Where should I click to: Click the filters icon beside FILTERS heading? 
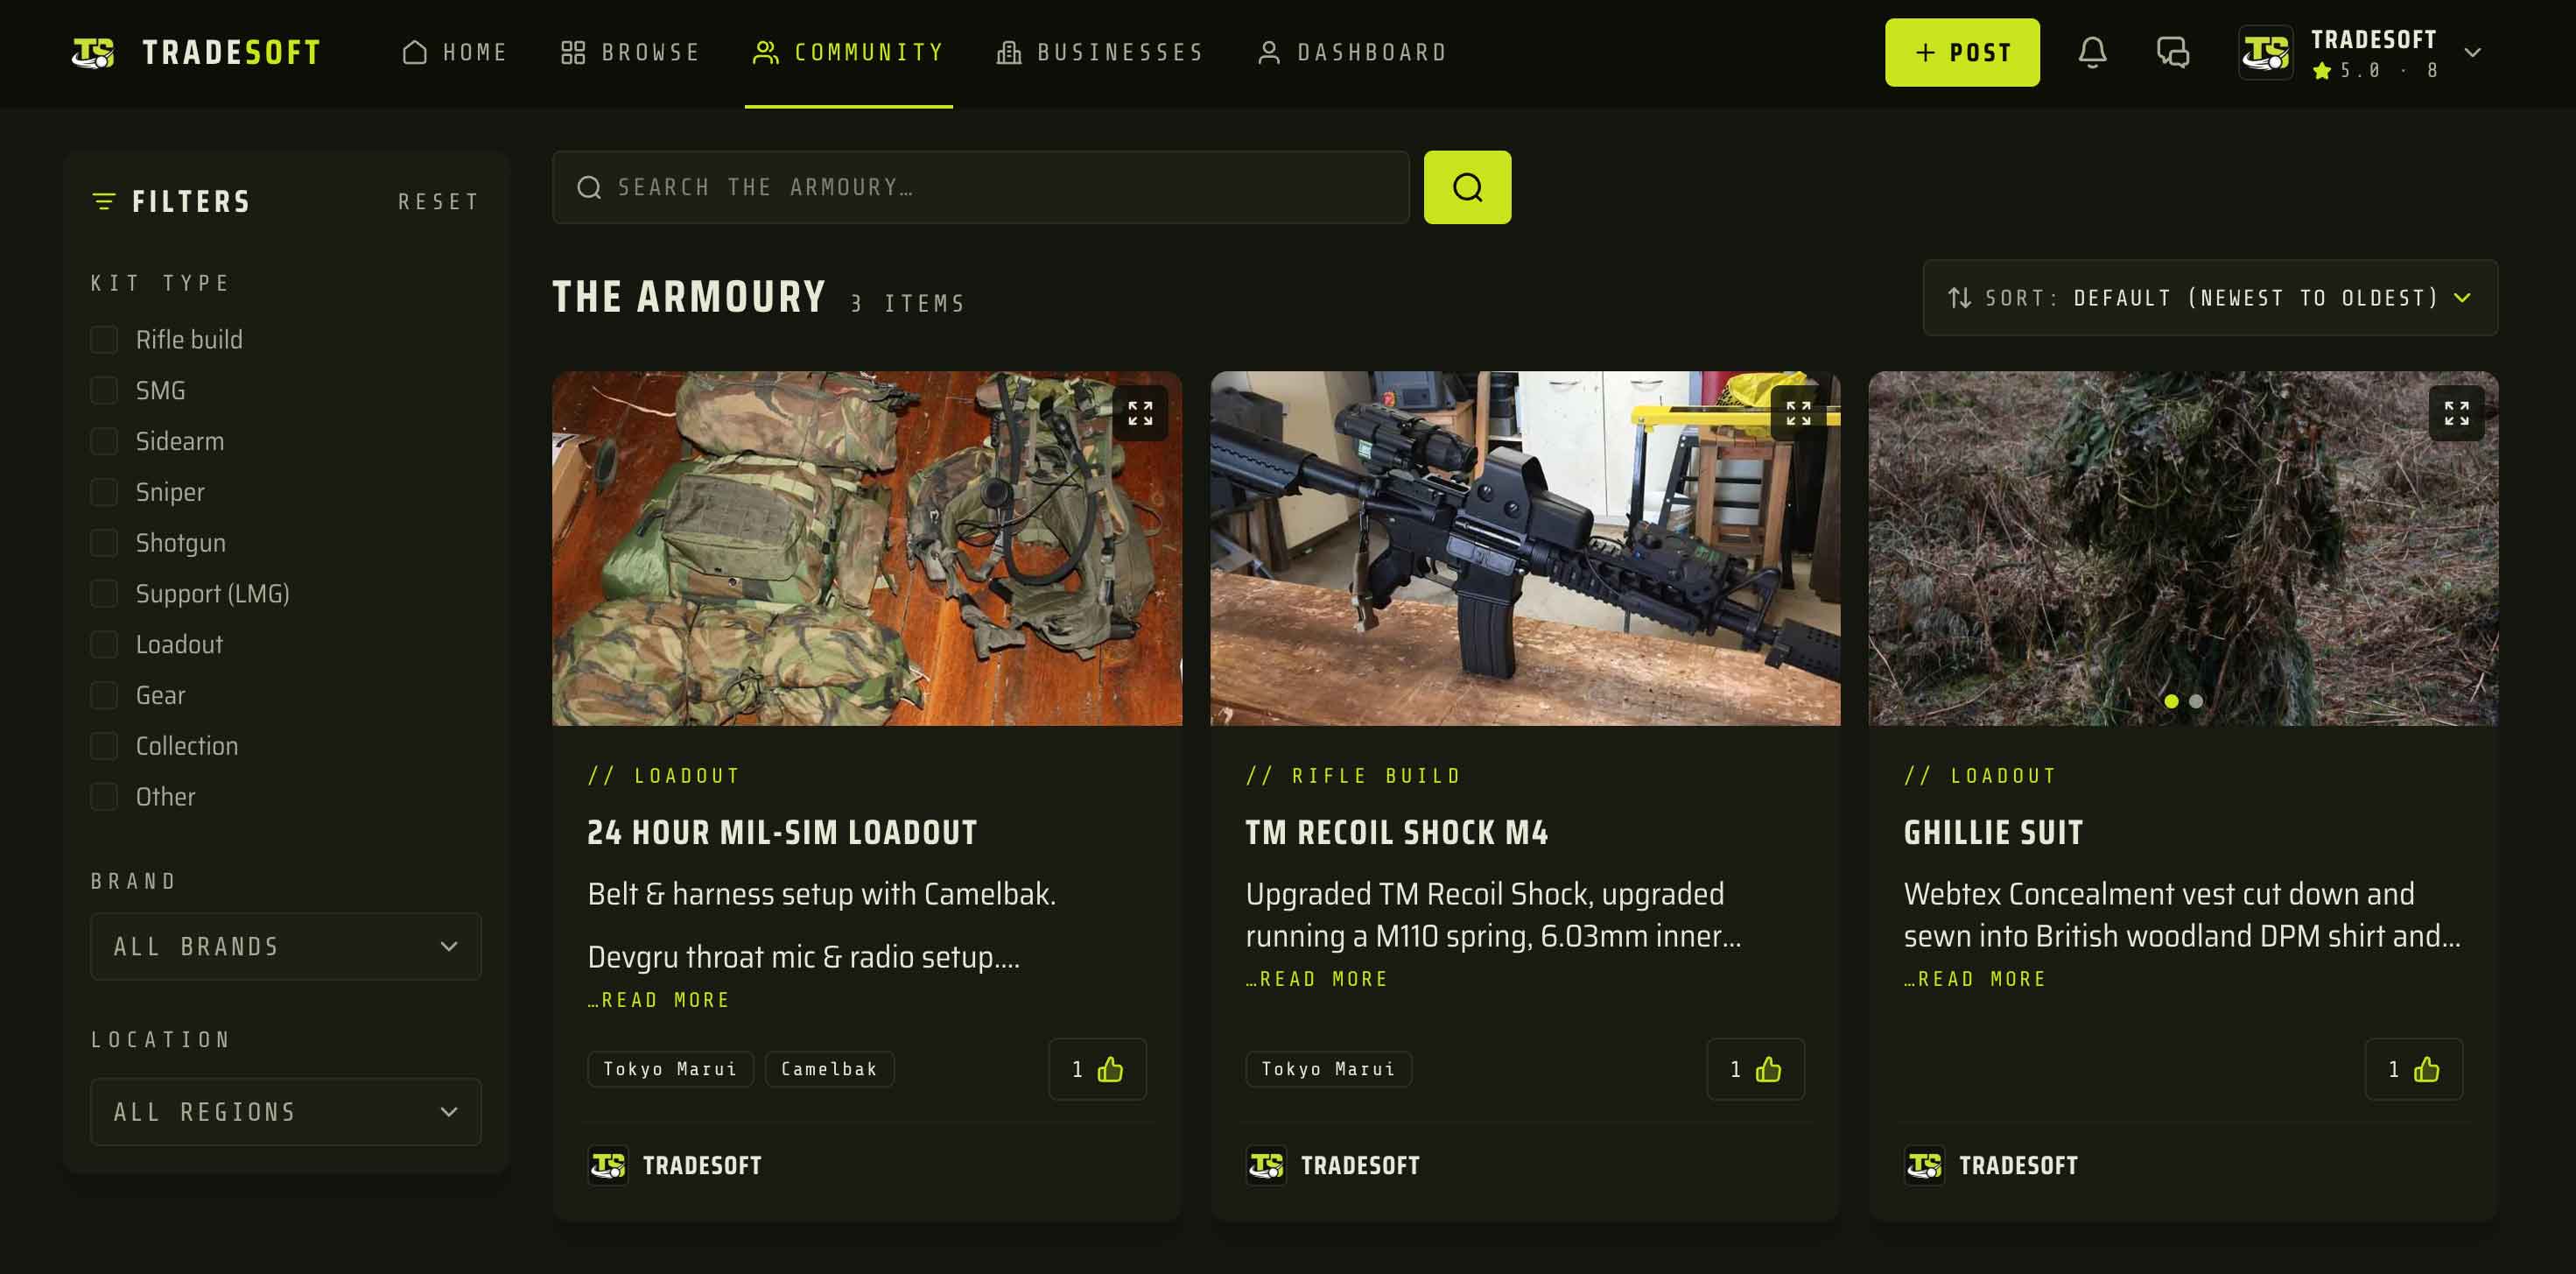[x=103, y=202]
